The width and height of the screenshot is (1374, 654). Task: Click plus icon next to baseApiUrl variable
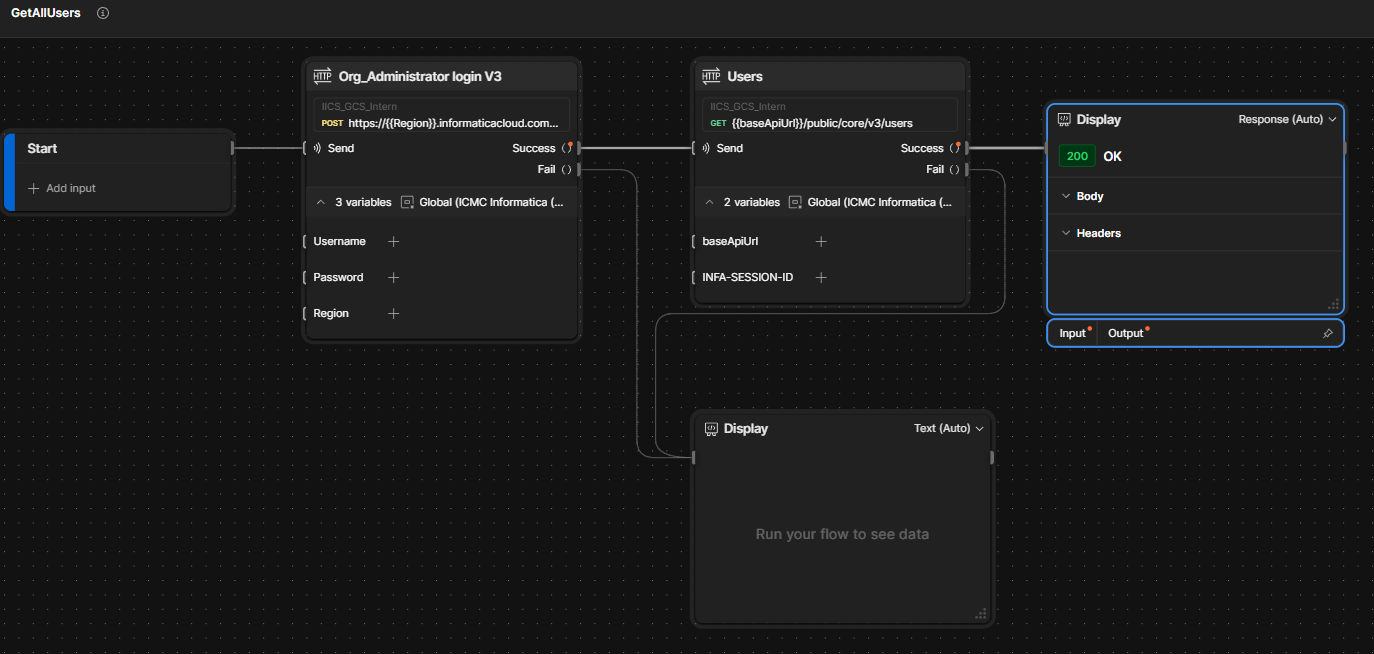click(x=821, y=241)
